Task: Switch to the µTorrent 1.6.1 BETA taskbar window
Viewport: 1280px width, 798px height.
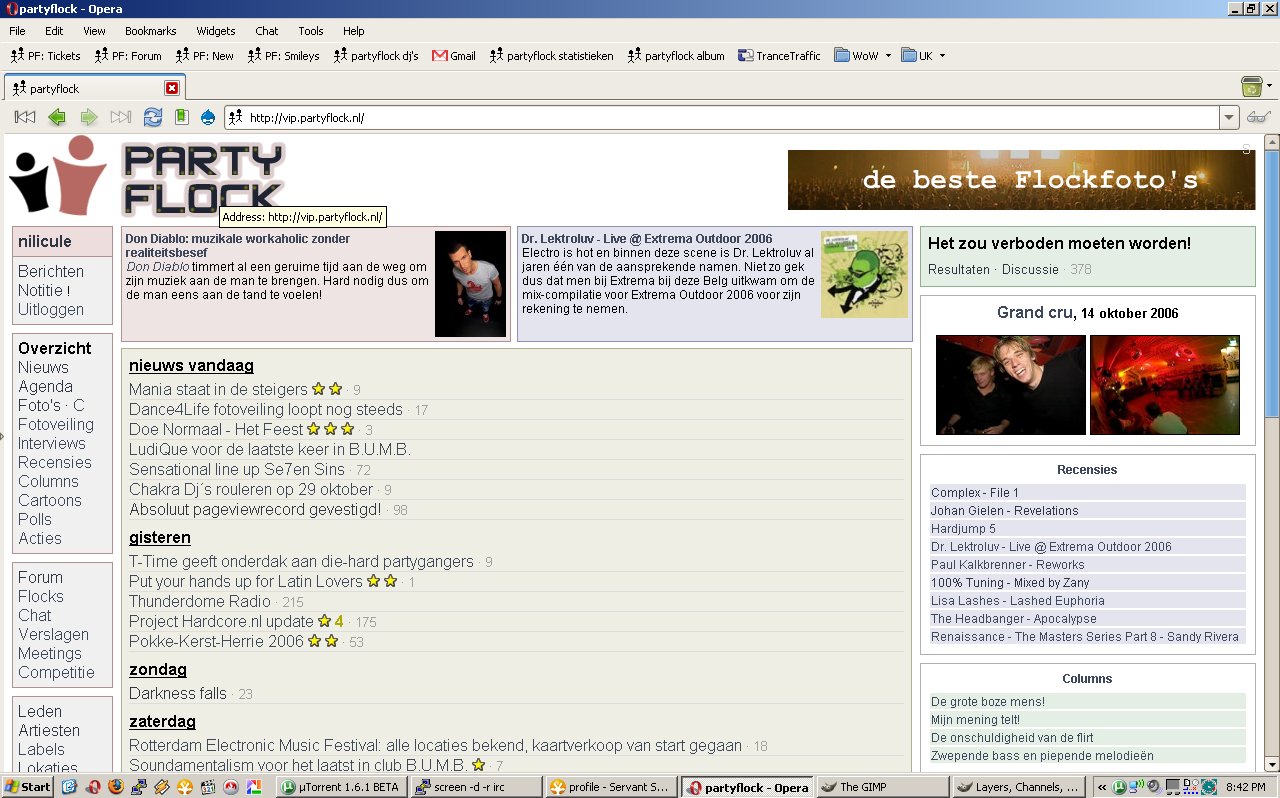Action: tap(341, 787)
